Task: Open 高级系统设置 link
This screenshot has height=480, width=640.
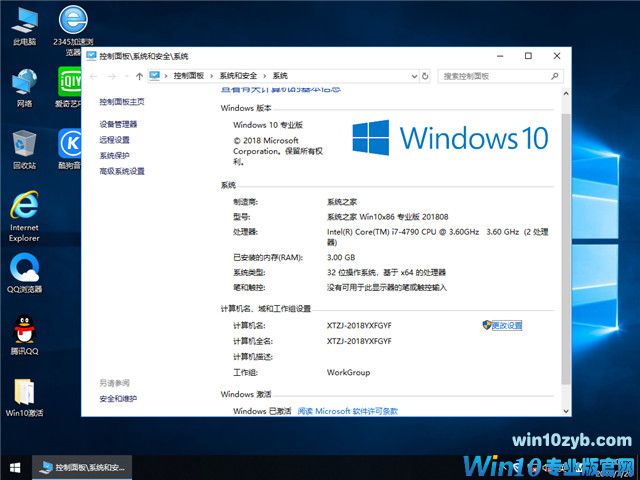Action: tap(122, 171)
